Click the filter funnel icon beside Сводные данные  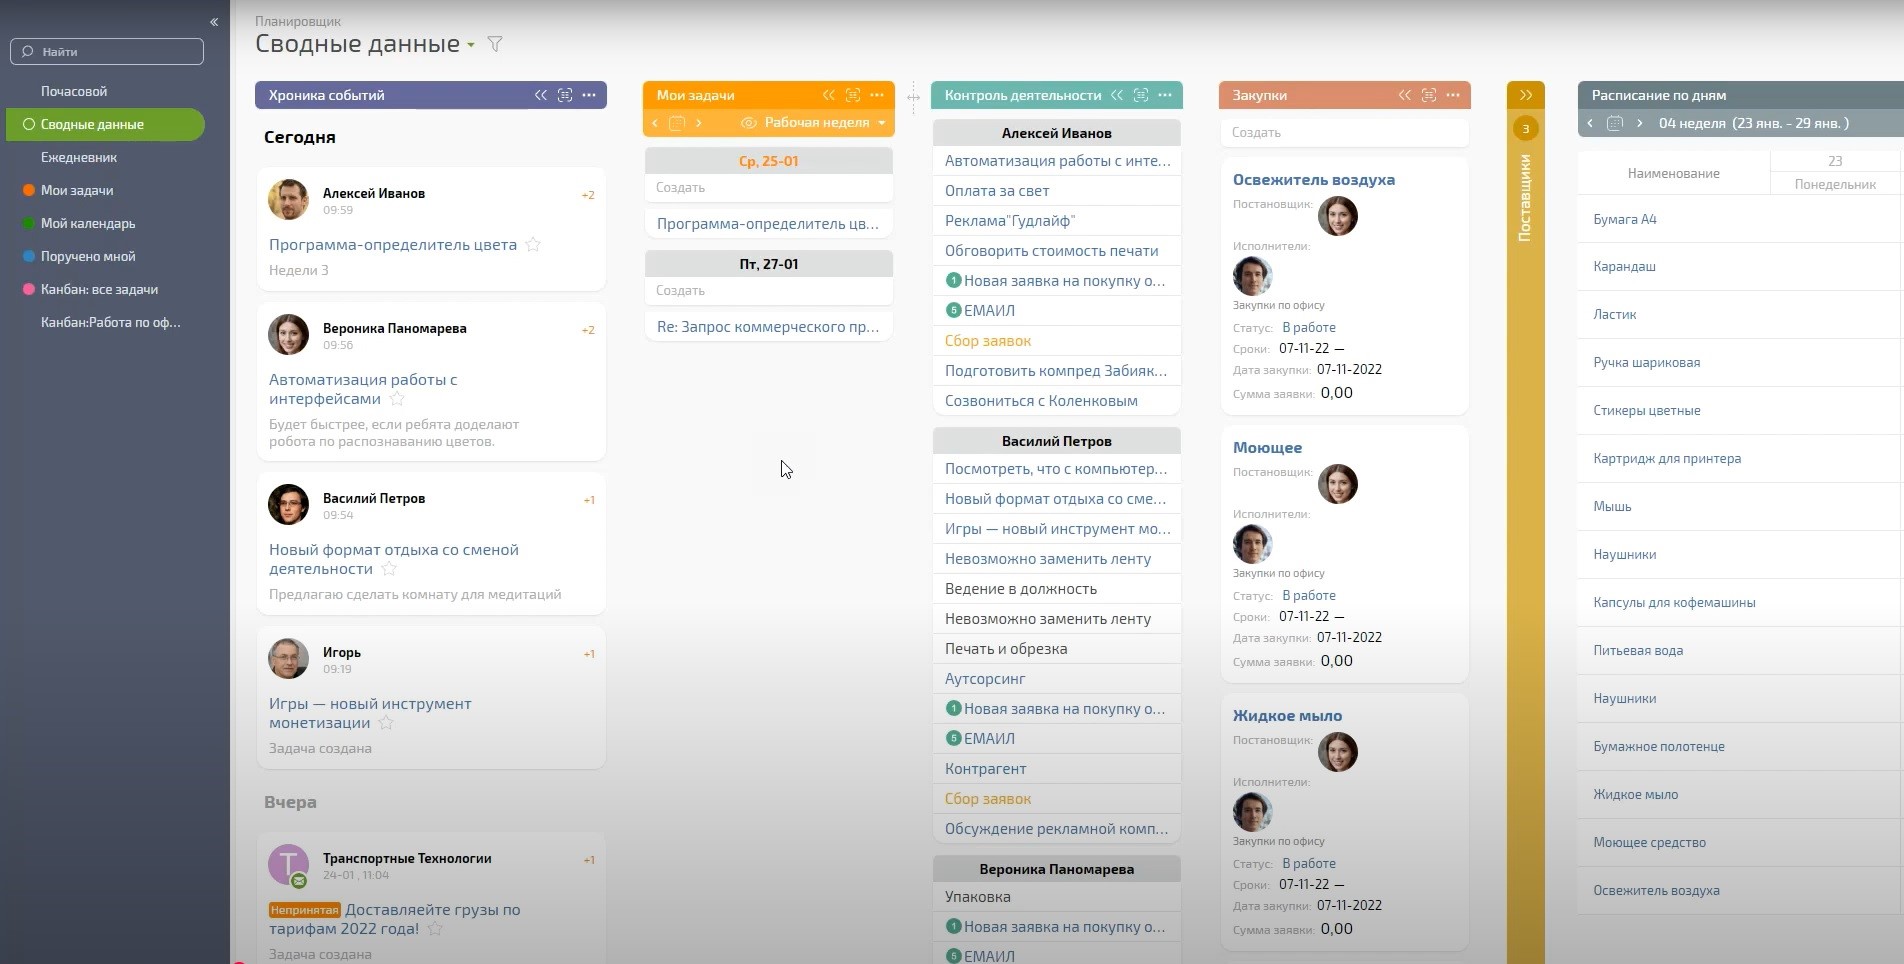pos(495,44)
